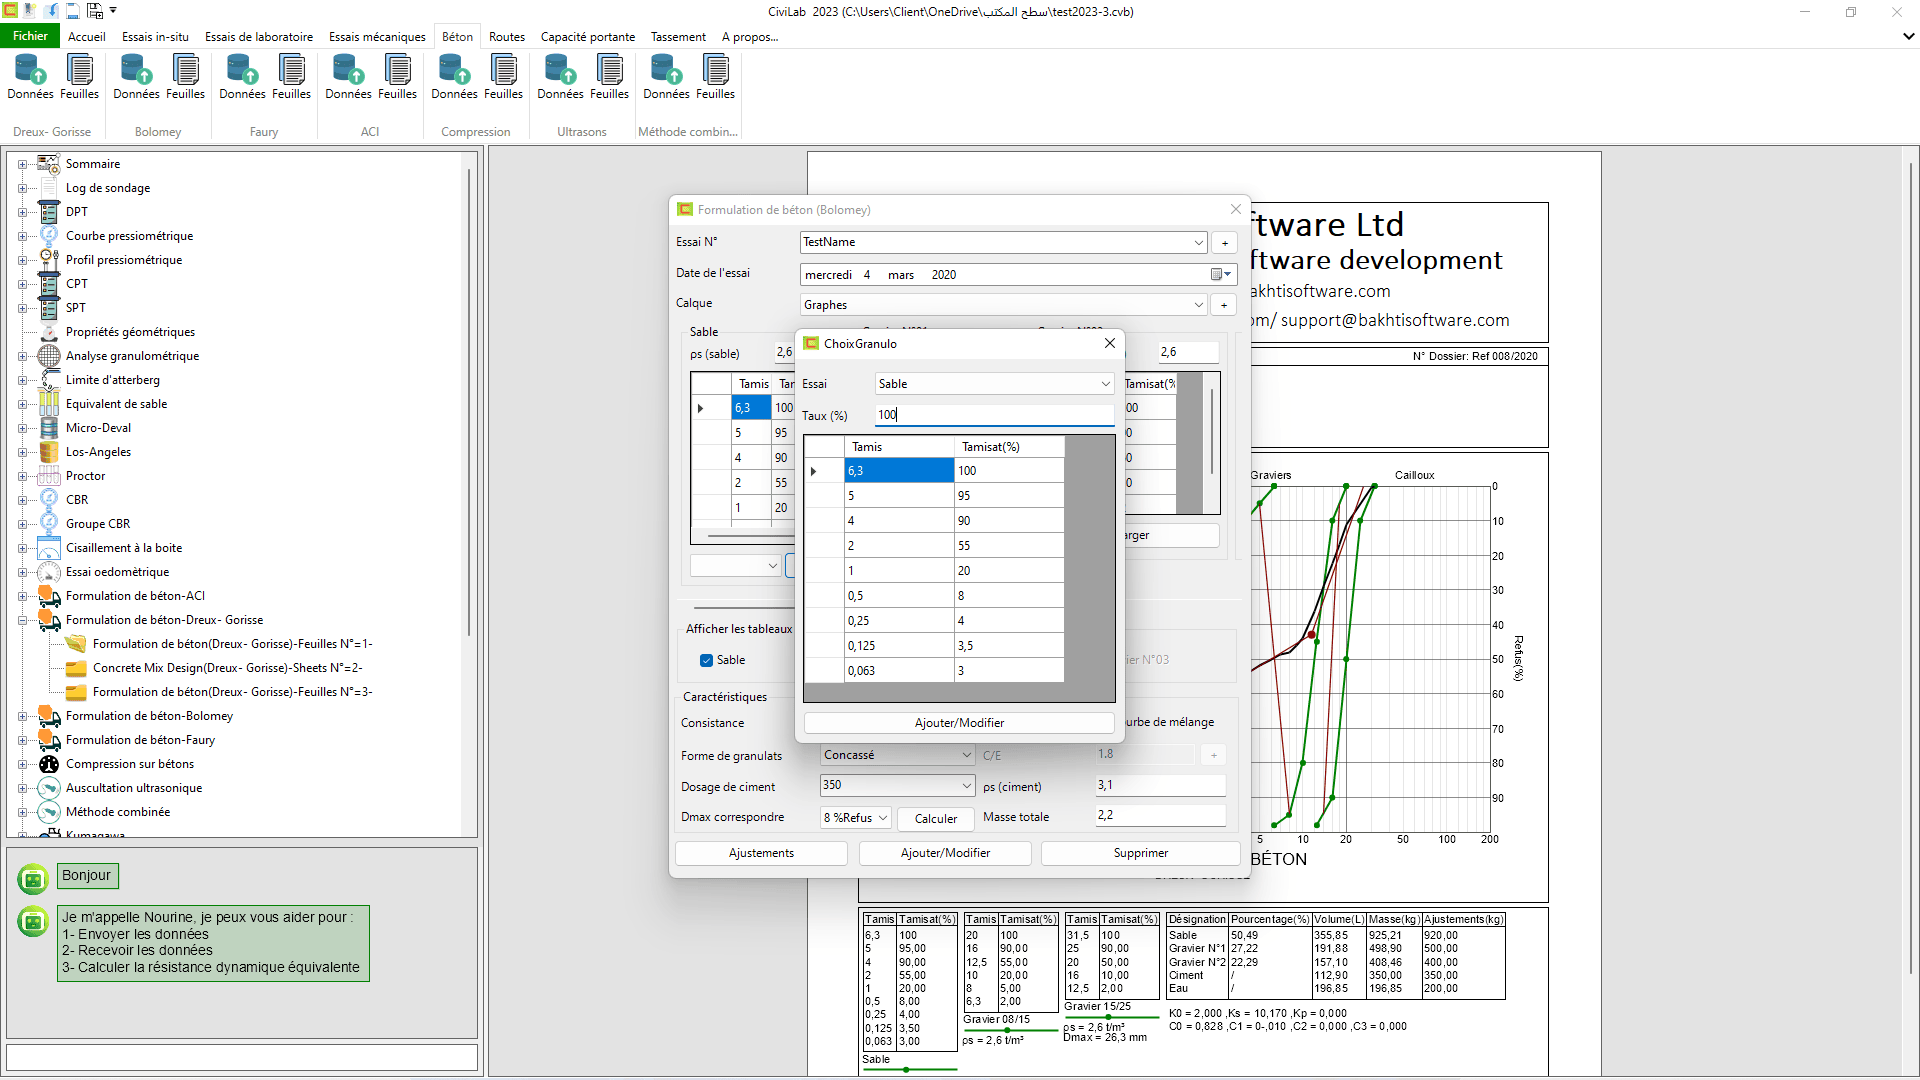The width and height of the screenshot is (1920, 1080).
Task: Open the Dosage de ciment 350 dropdown
Action: 966,786
